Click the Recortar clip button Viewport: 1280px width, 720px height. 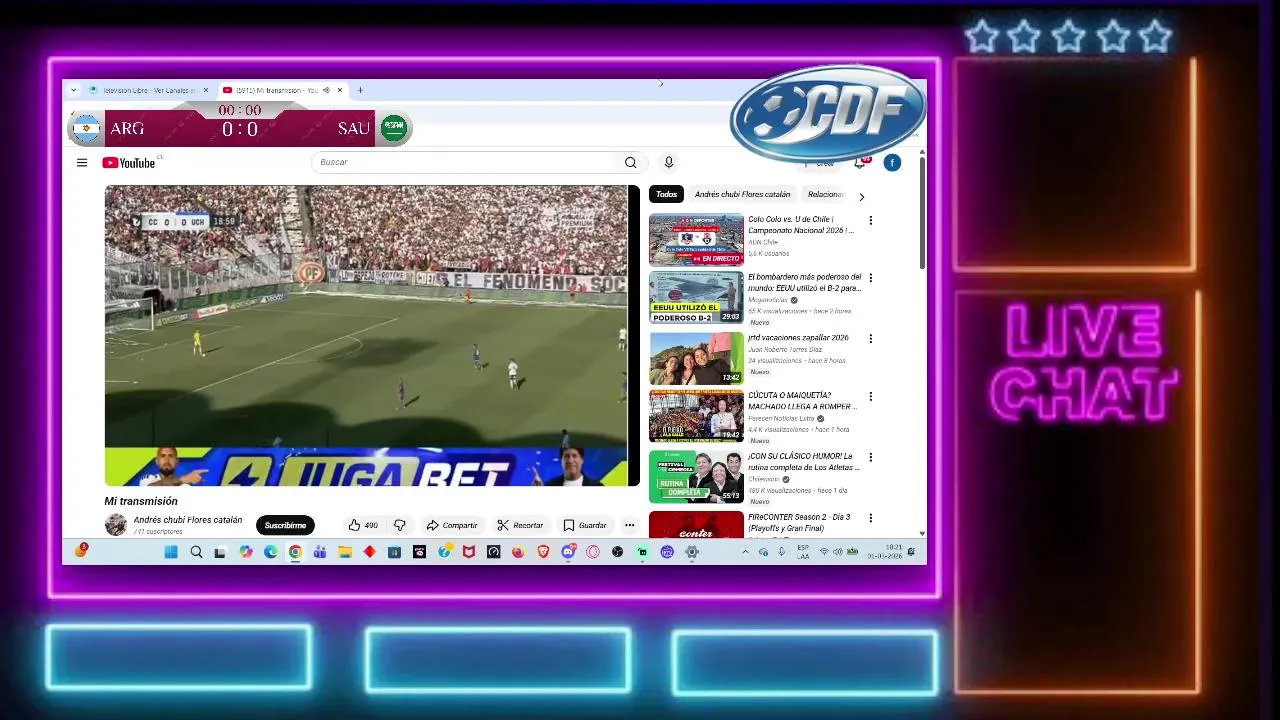[x=520, y=525]
